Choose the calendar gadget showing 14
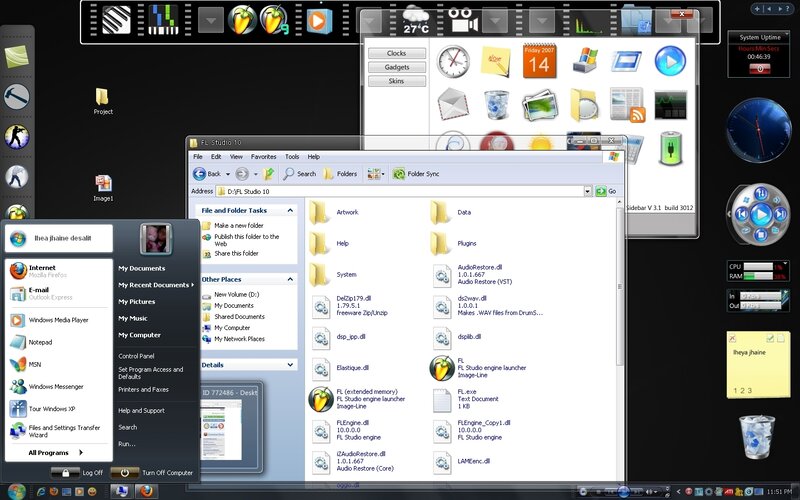 coord(539,61)
